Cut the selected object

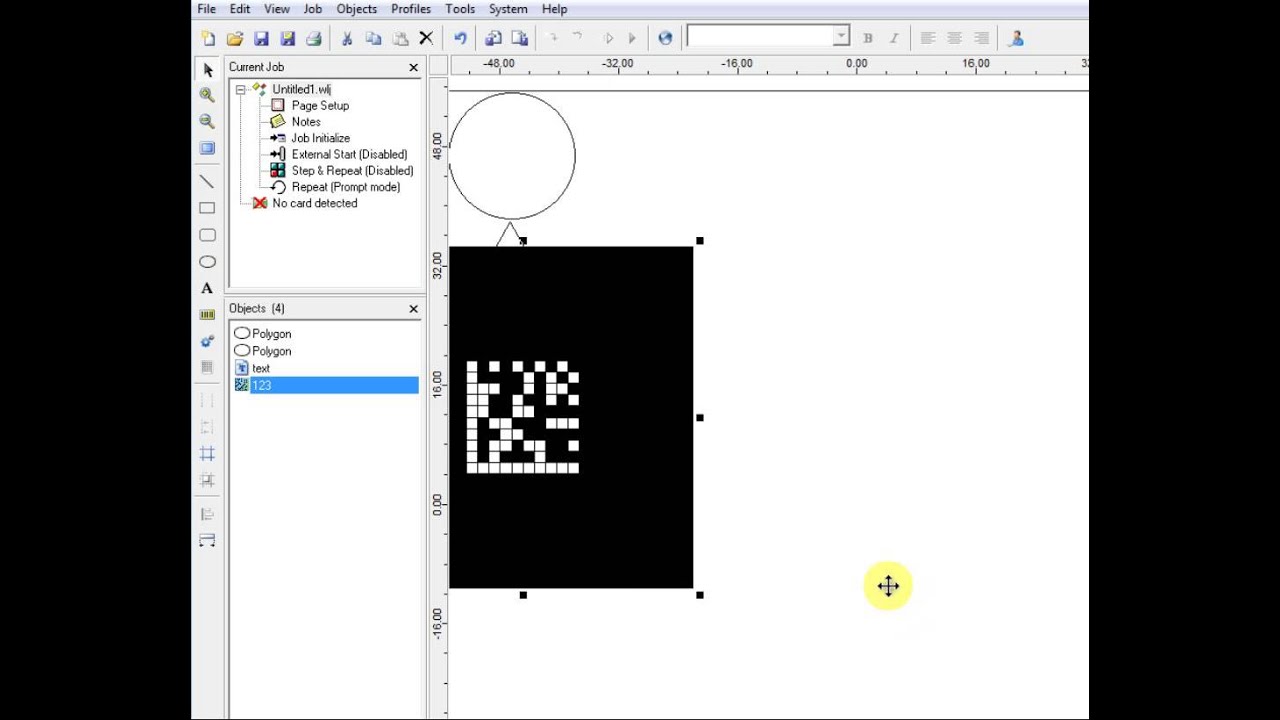point(347,38)
